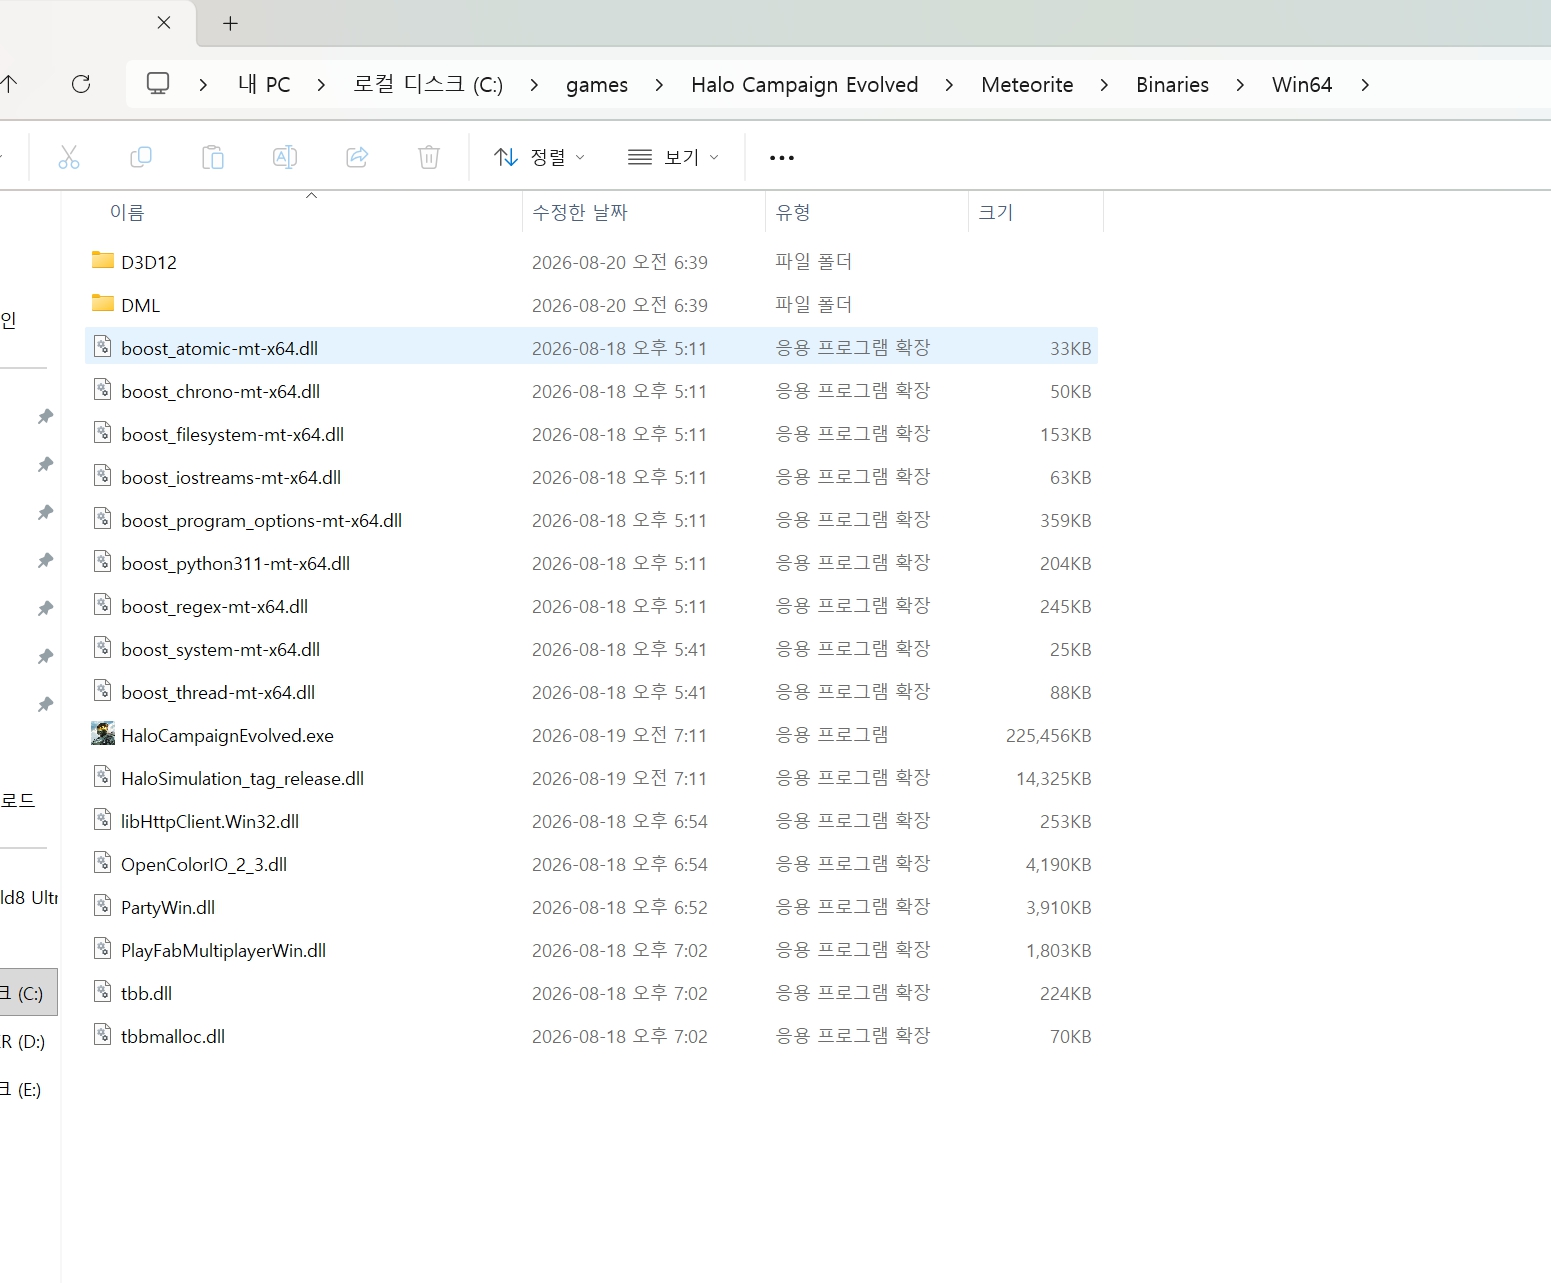Open the 보기 view dropdown
The height and width of the screenshot is (1283, 1551).
click(673, 157)
